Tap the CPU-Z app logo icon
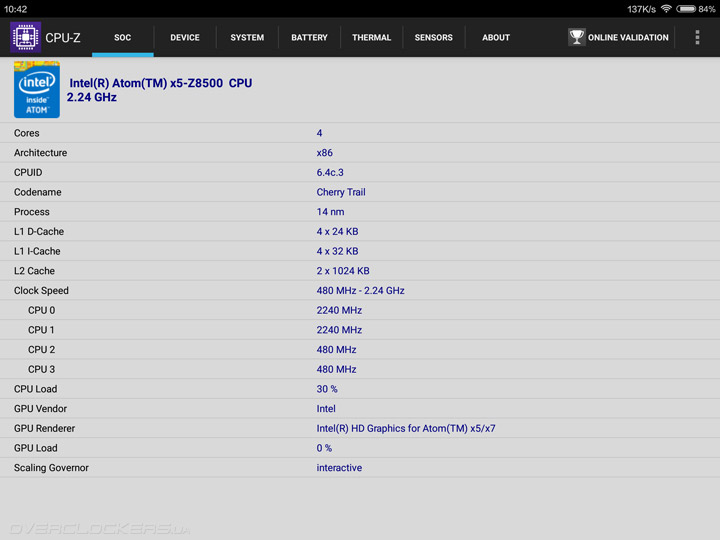Screen dimensions: 720x540 point(26,37)
